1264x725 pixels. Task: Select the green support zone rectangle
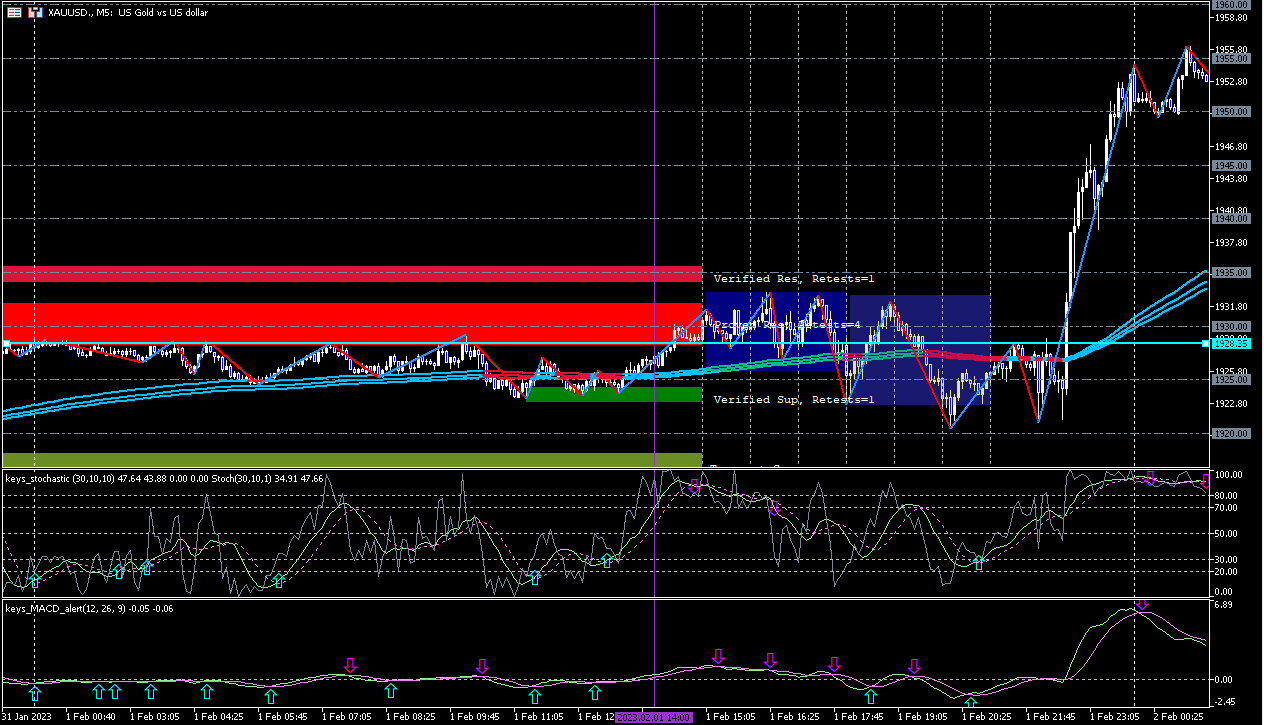pos(613,394)
